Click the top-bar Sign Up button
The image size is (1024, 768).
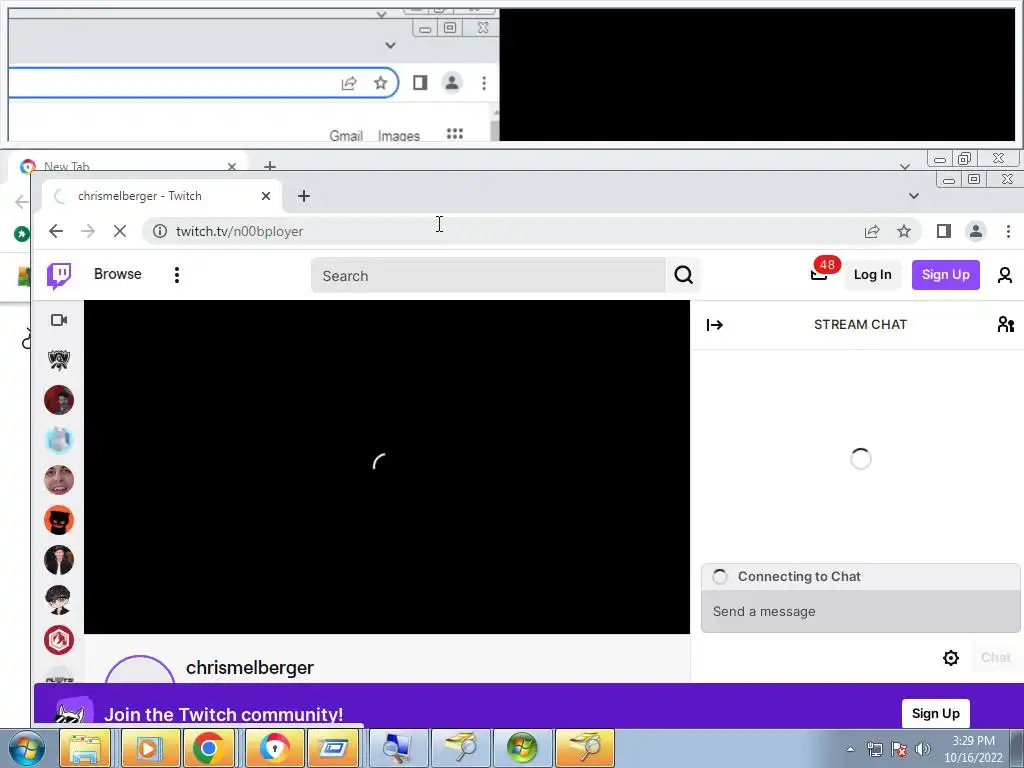click(945, 275)
